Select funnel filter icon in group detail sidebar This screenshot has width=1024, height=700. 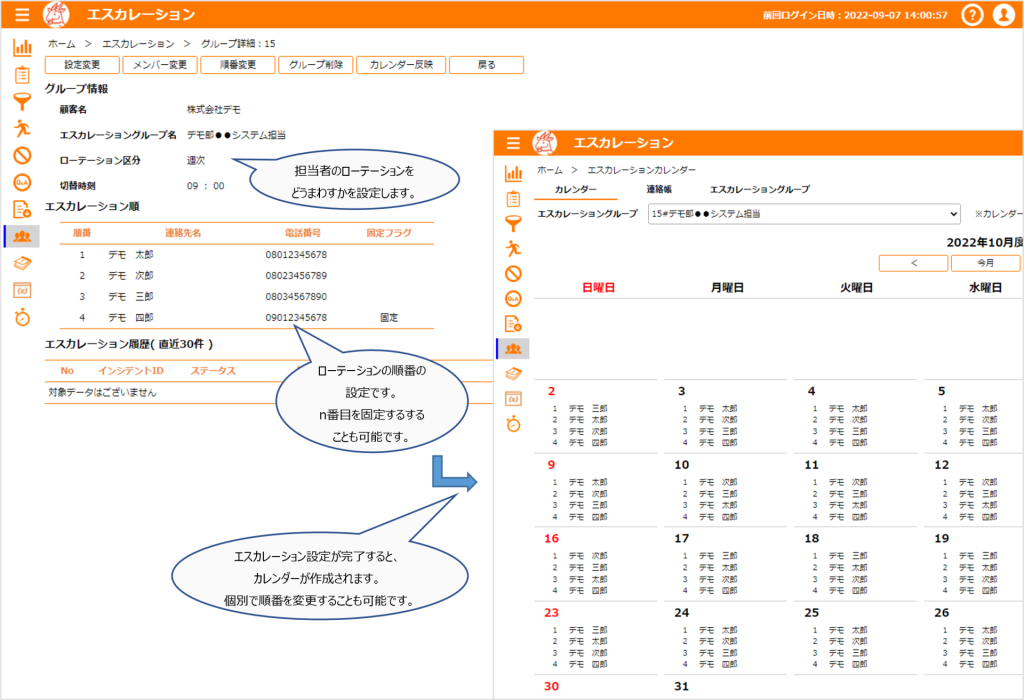pos(22,101)
